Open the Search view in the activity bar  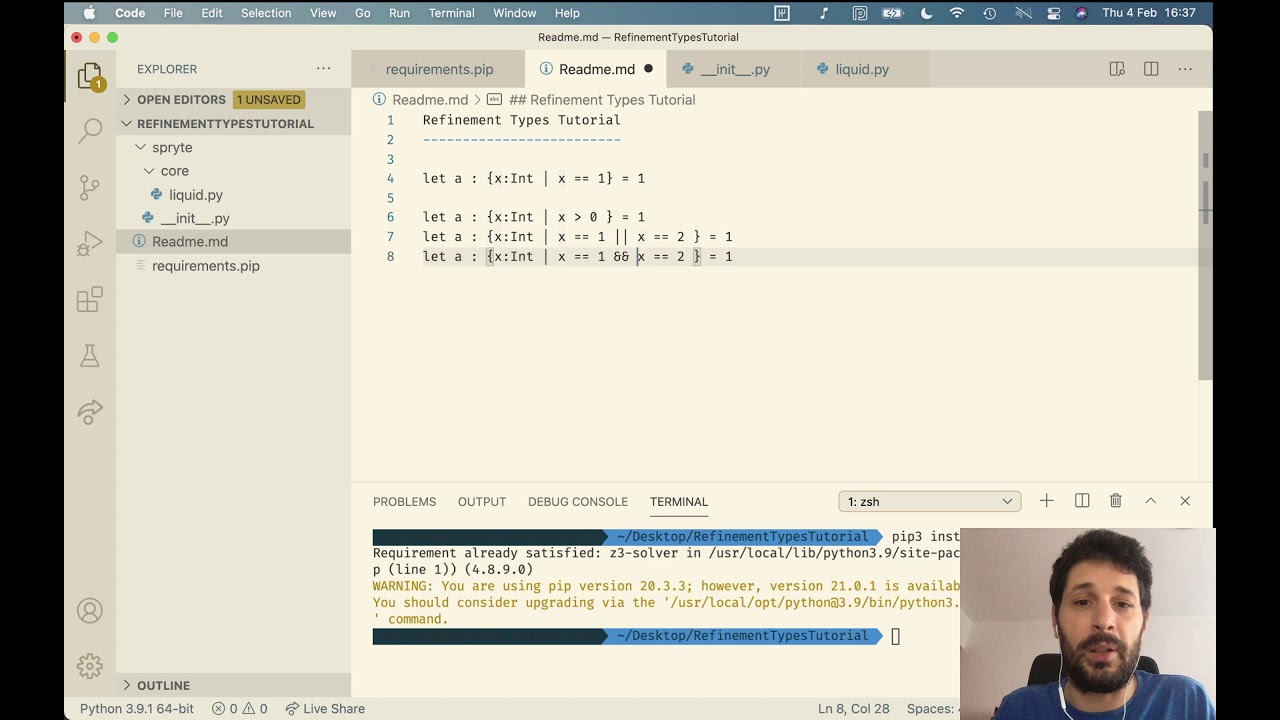coord(90,131)
